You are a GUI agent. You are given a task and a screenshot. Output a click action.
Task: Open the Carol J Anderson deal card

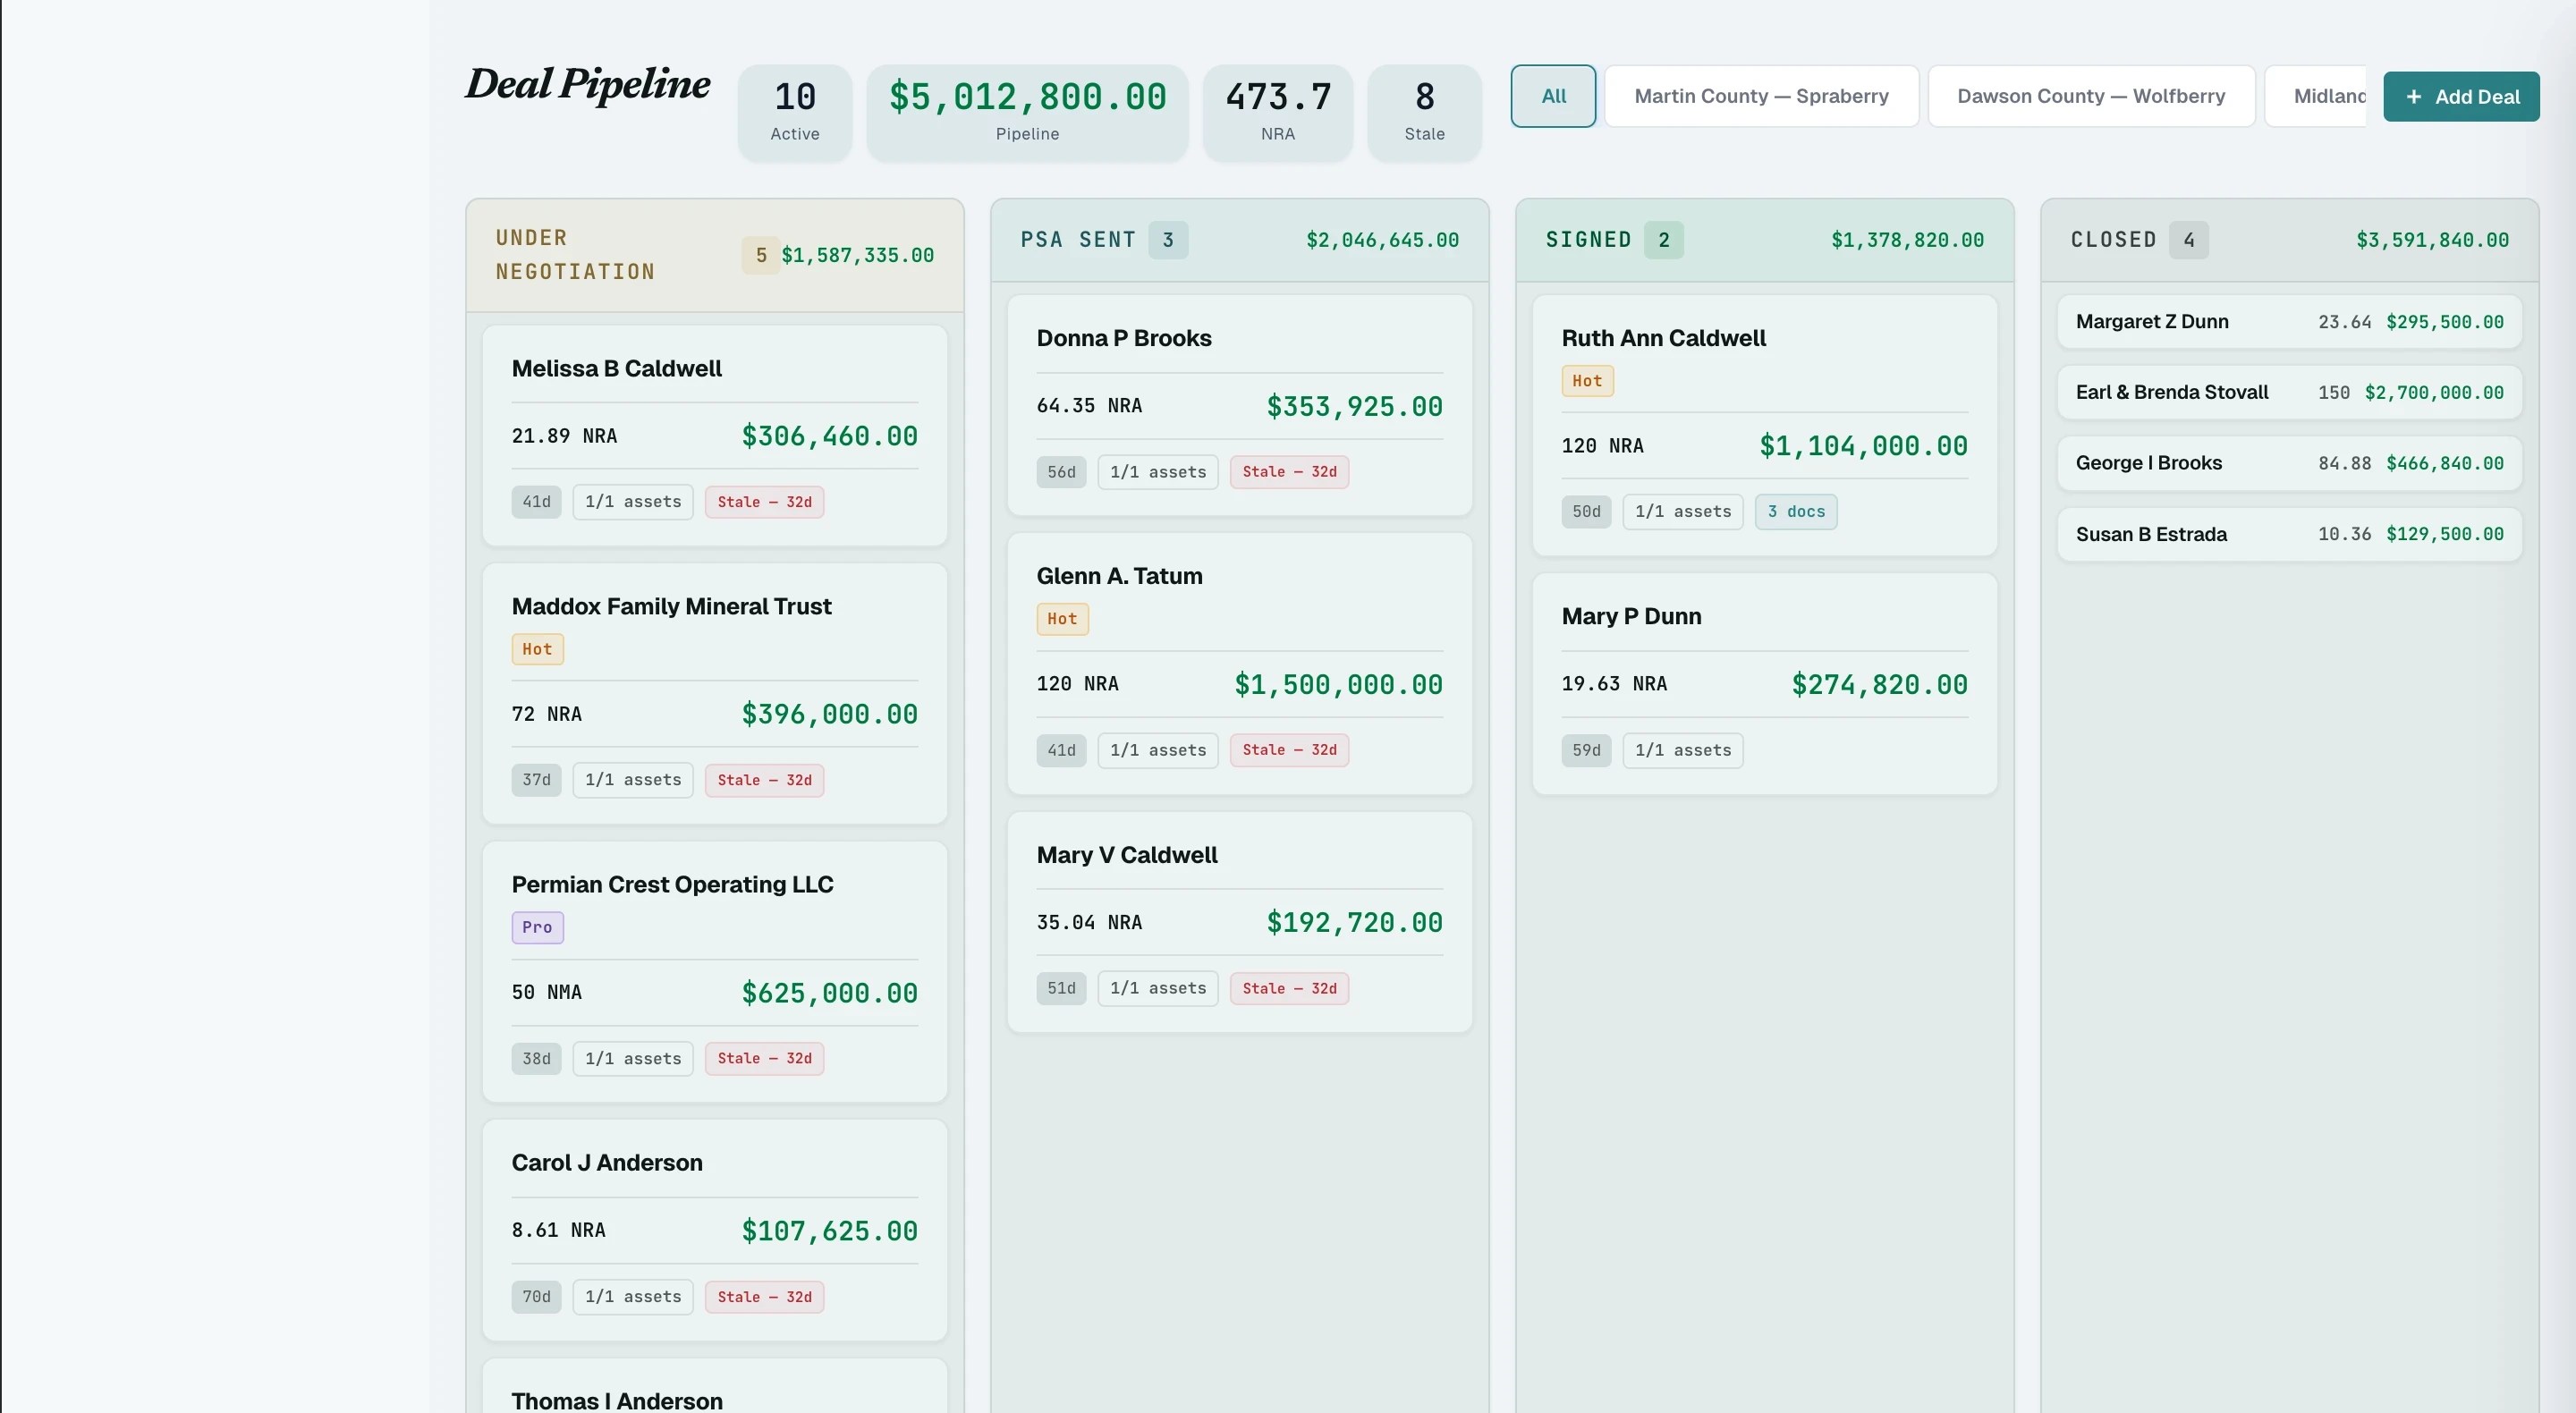714,1229
